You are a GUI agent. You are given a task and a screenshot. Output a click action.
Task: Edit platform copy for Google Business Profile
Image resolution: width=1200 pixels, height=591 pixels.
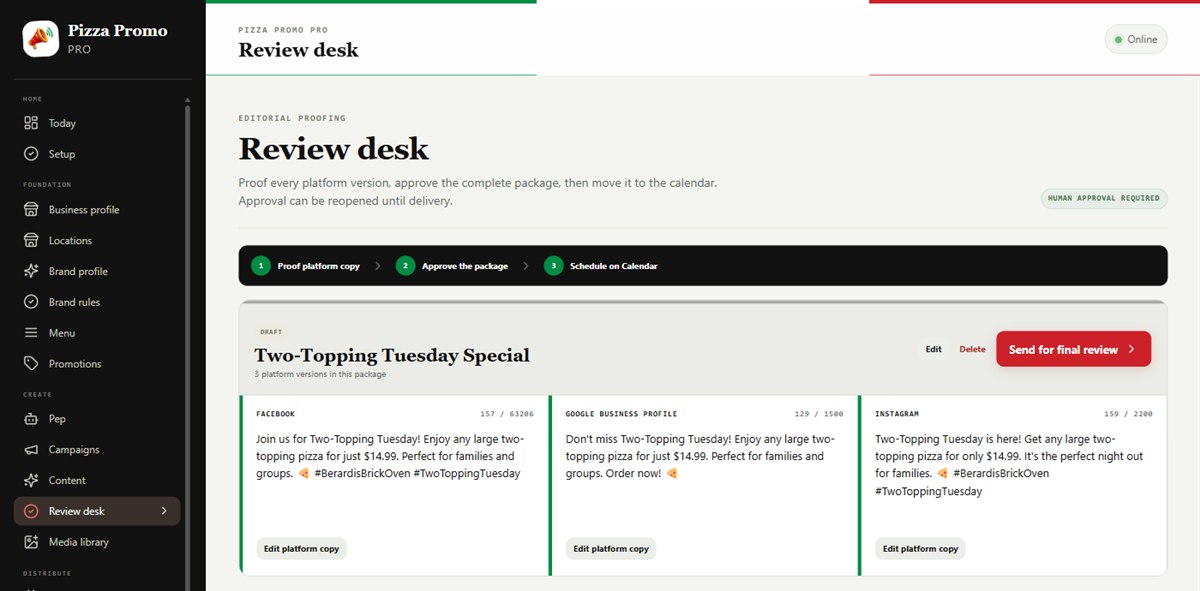611,548
